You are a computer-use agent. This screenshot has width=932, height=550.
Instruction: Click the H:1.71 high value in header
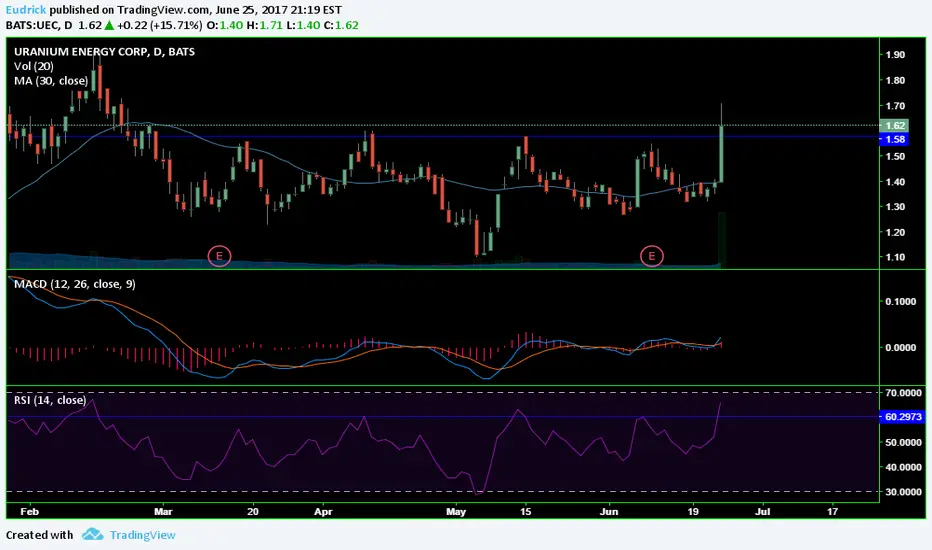click(x=265, y=25)
